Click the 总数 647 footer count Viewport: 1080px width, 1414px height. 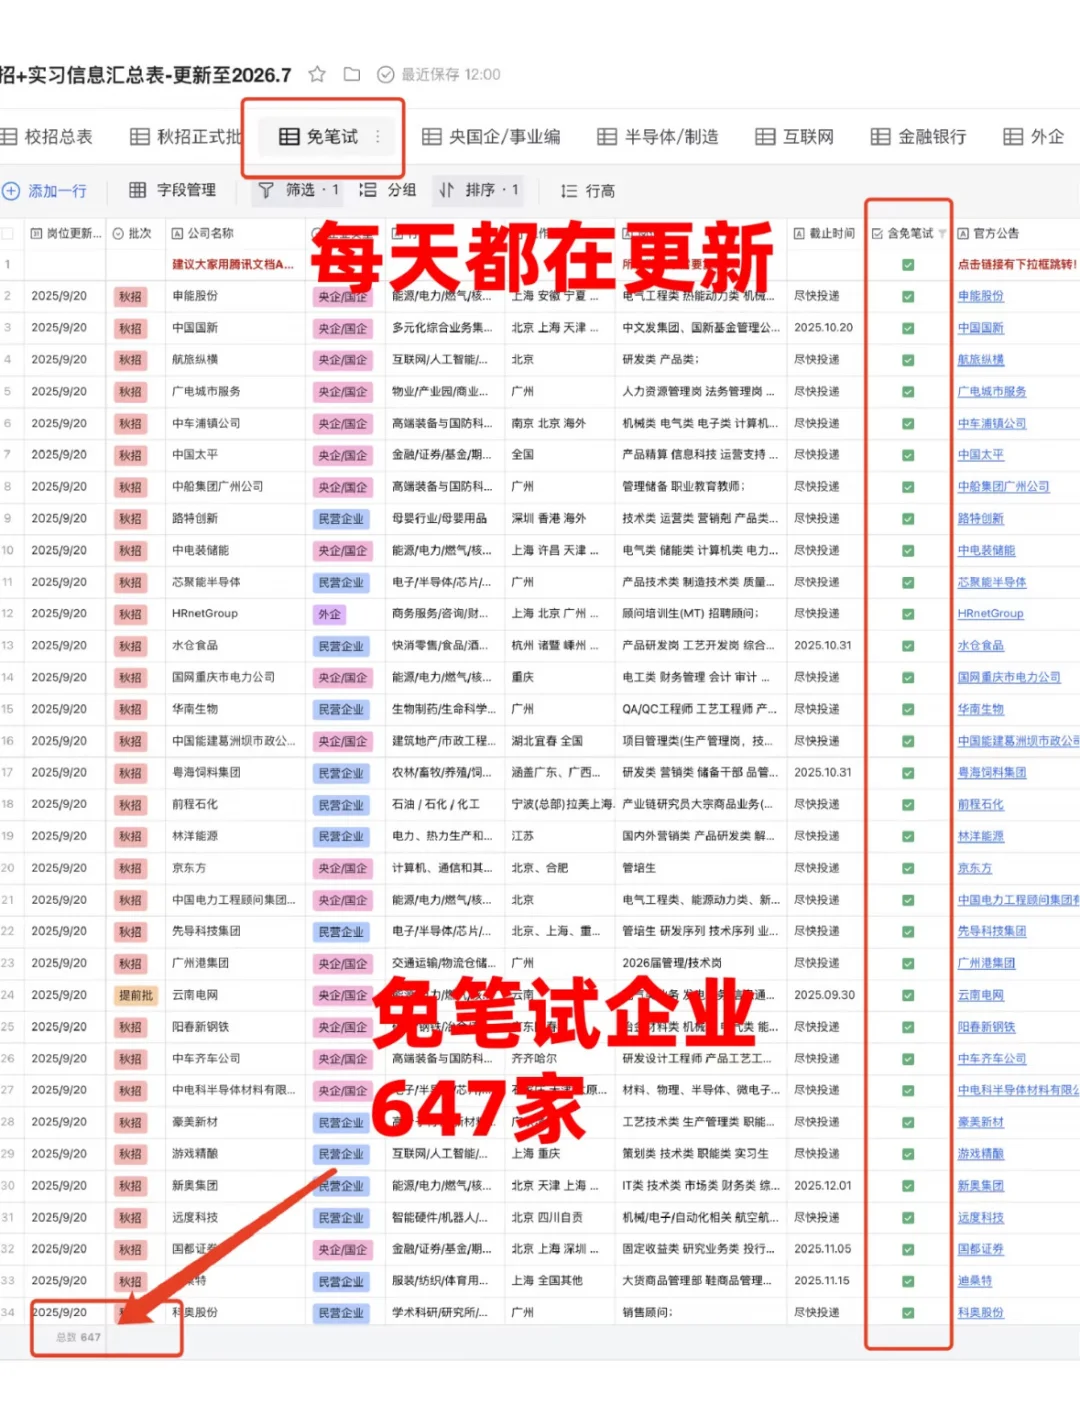[78, 1337]
